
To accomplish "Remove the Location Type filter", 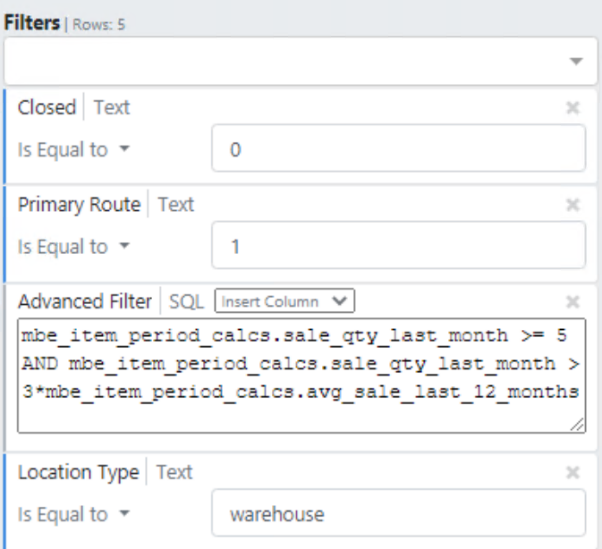I will (x=573, y=473).
